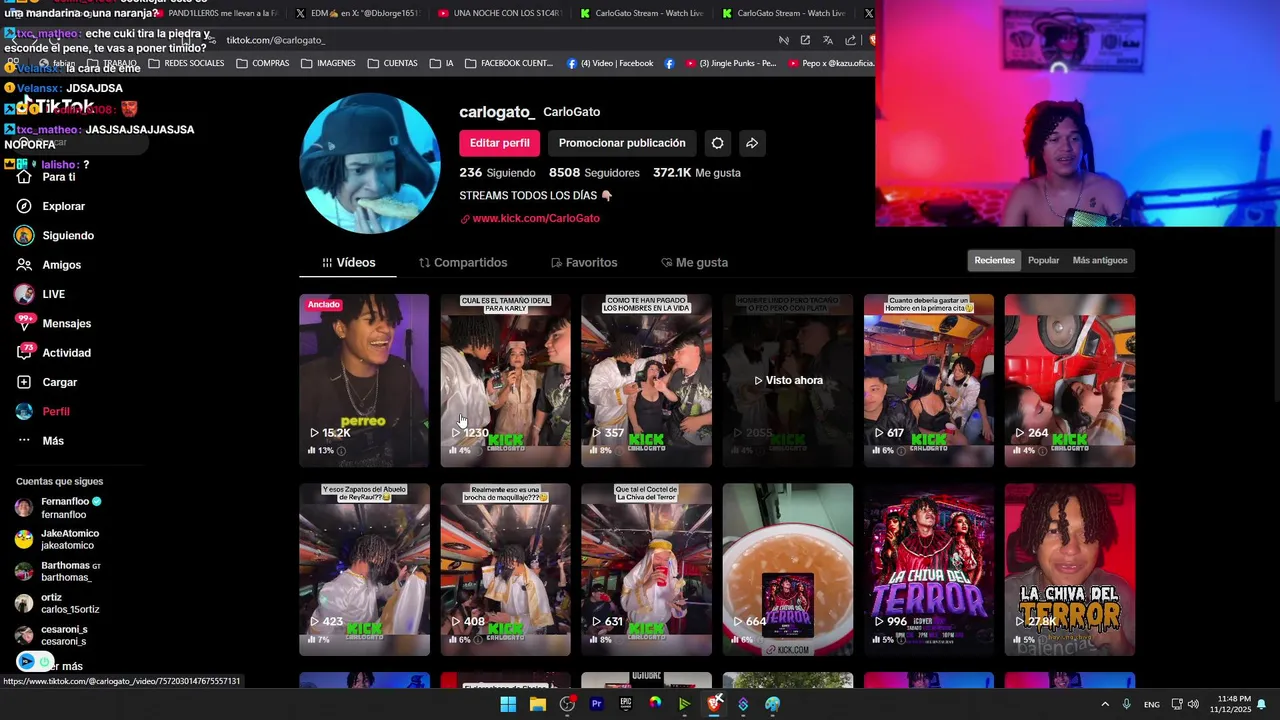Image resolution: width=1280 pixels, height=720 pixels.
Task: Open video 'brocha de maquillaje'
Action: (x=505, y=570)
